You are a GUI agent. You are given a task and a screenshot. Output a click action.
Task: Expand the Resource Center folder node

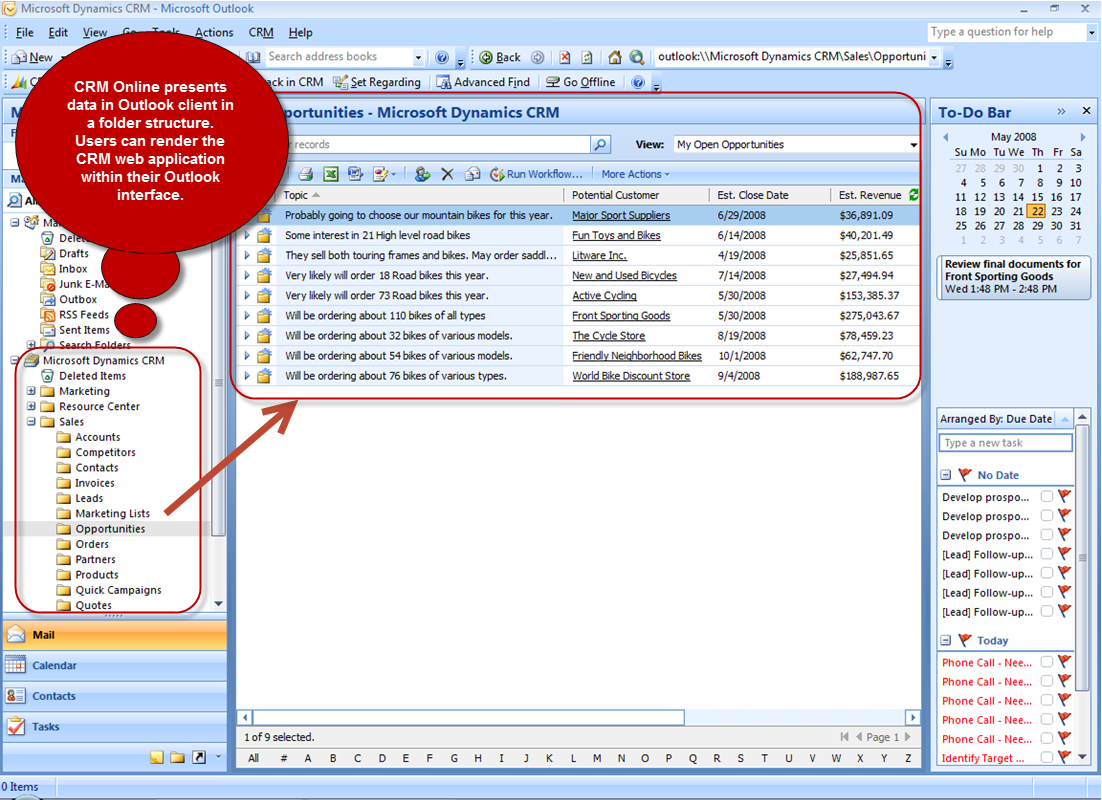pos(31,406)
